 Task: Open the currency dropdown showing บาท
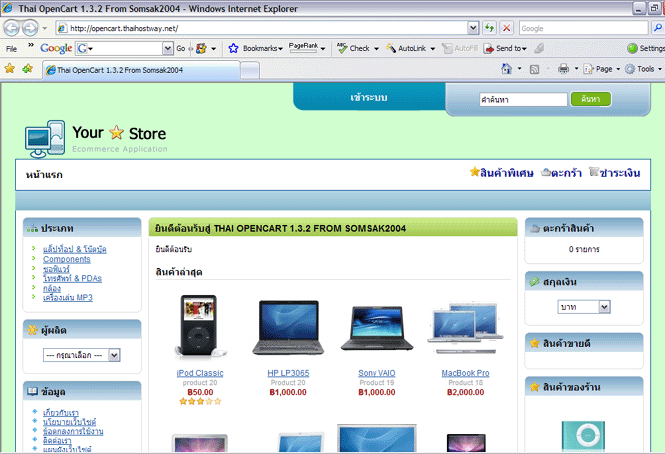(604, 306)
